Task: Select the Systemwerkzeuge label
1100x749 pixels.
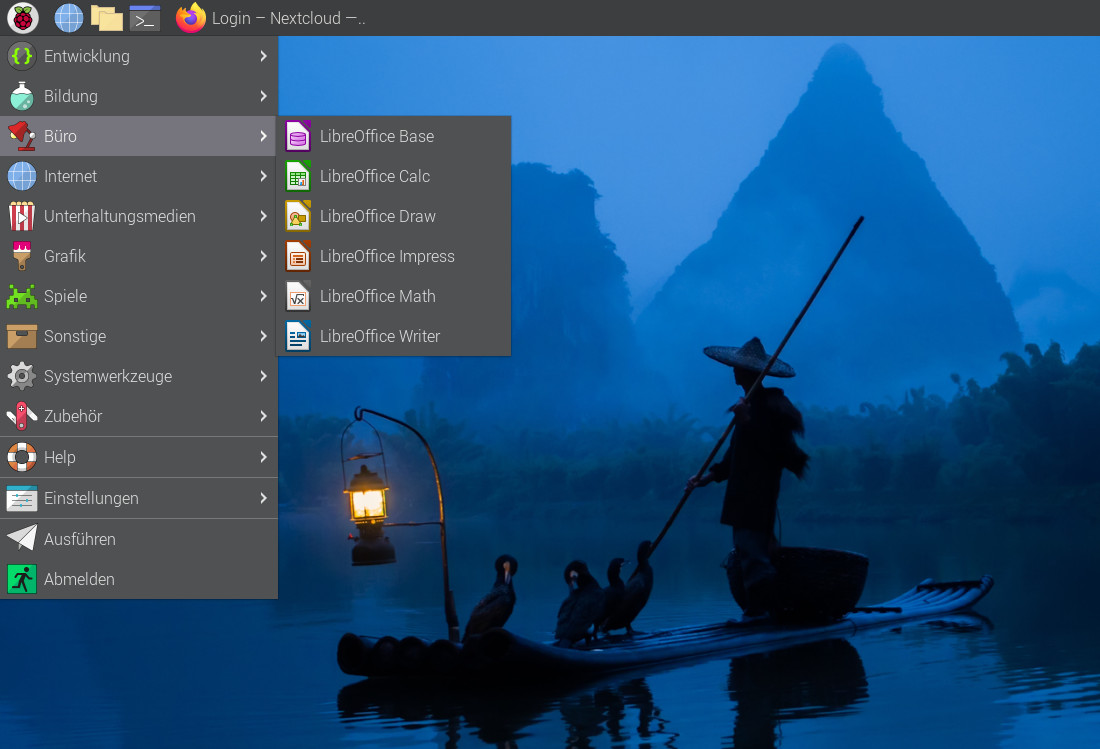Action: pos(108,377)
